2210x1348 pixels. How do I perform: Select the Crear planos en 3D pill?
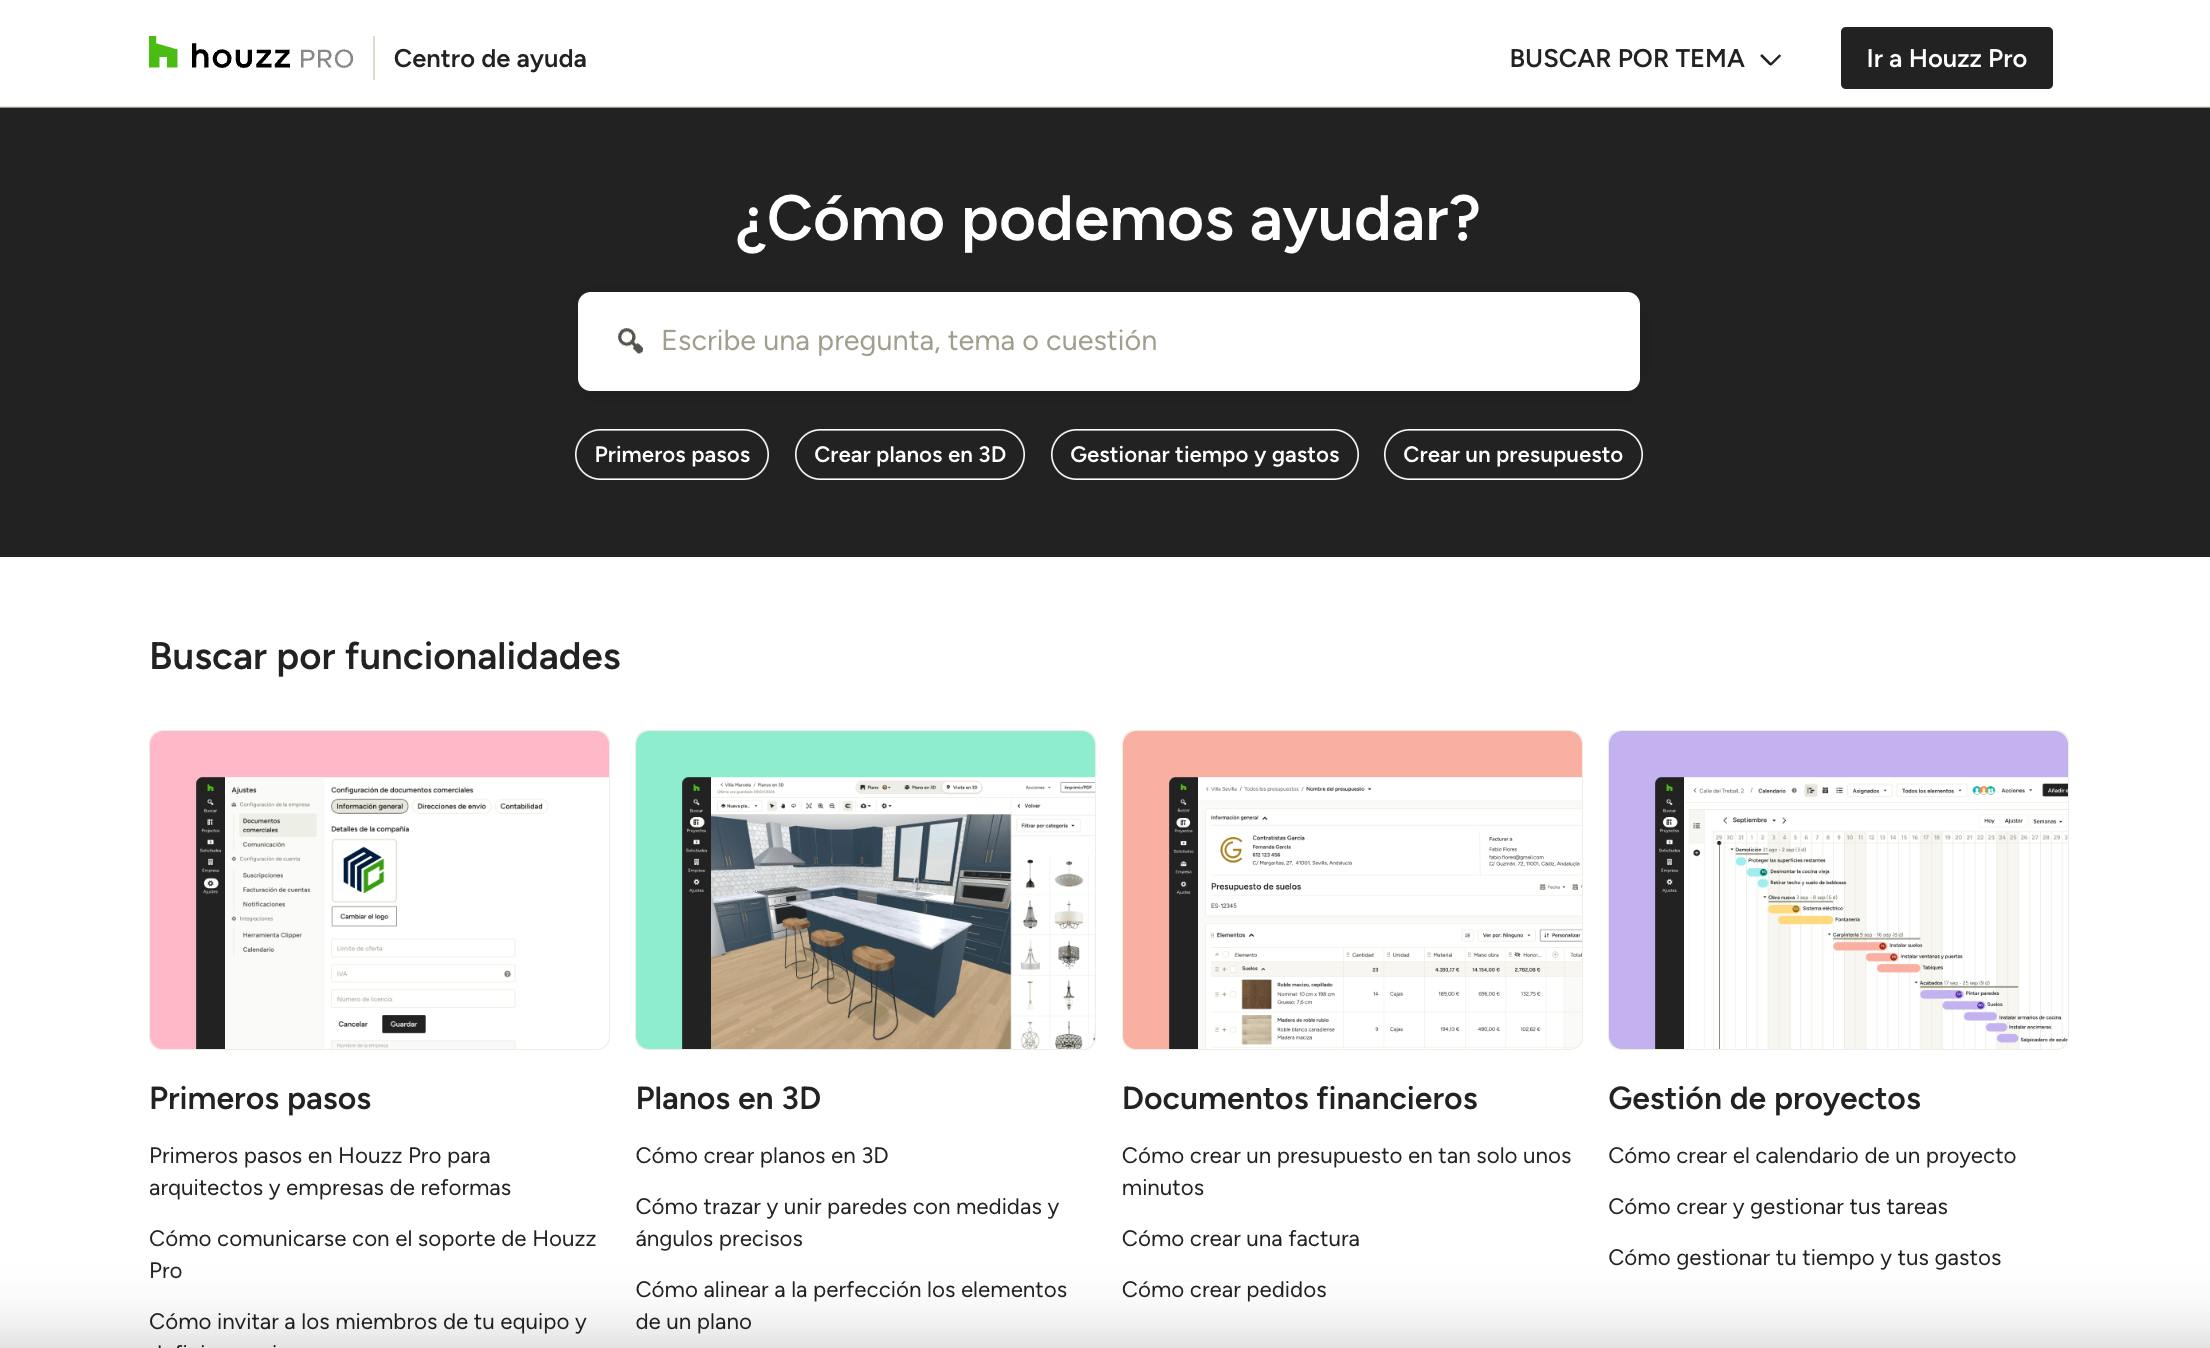[x=909, y=455]
